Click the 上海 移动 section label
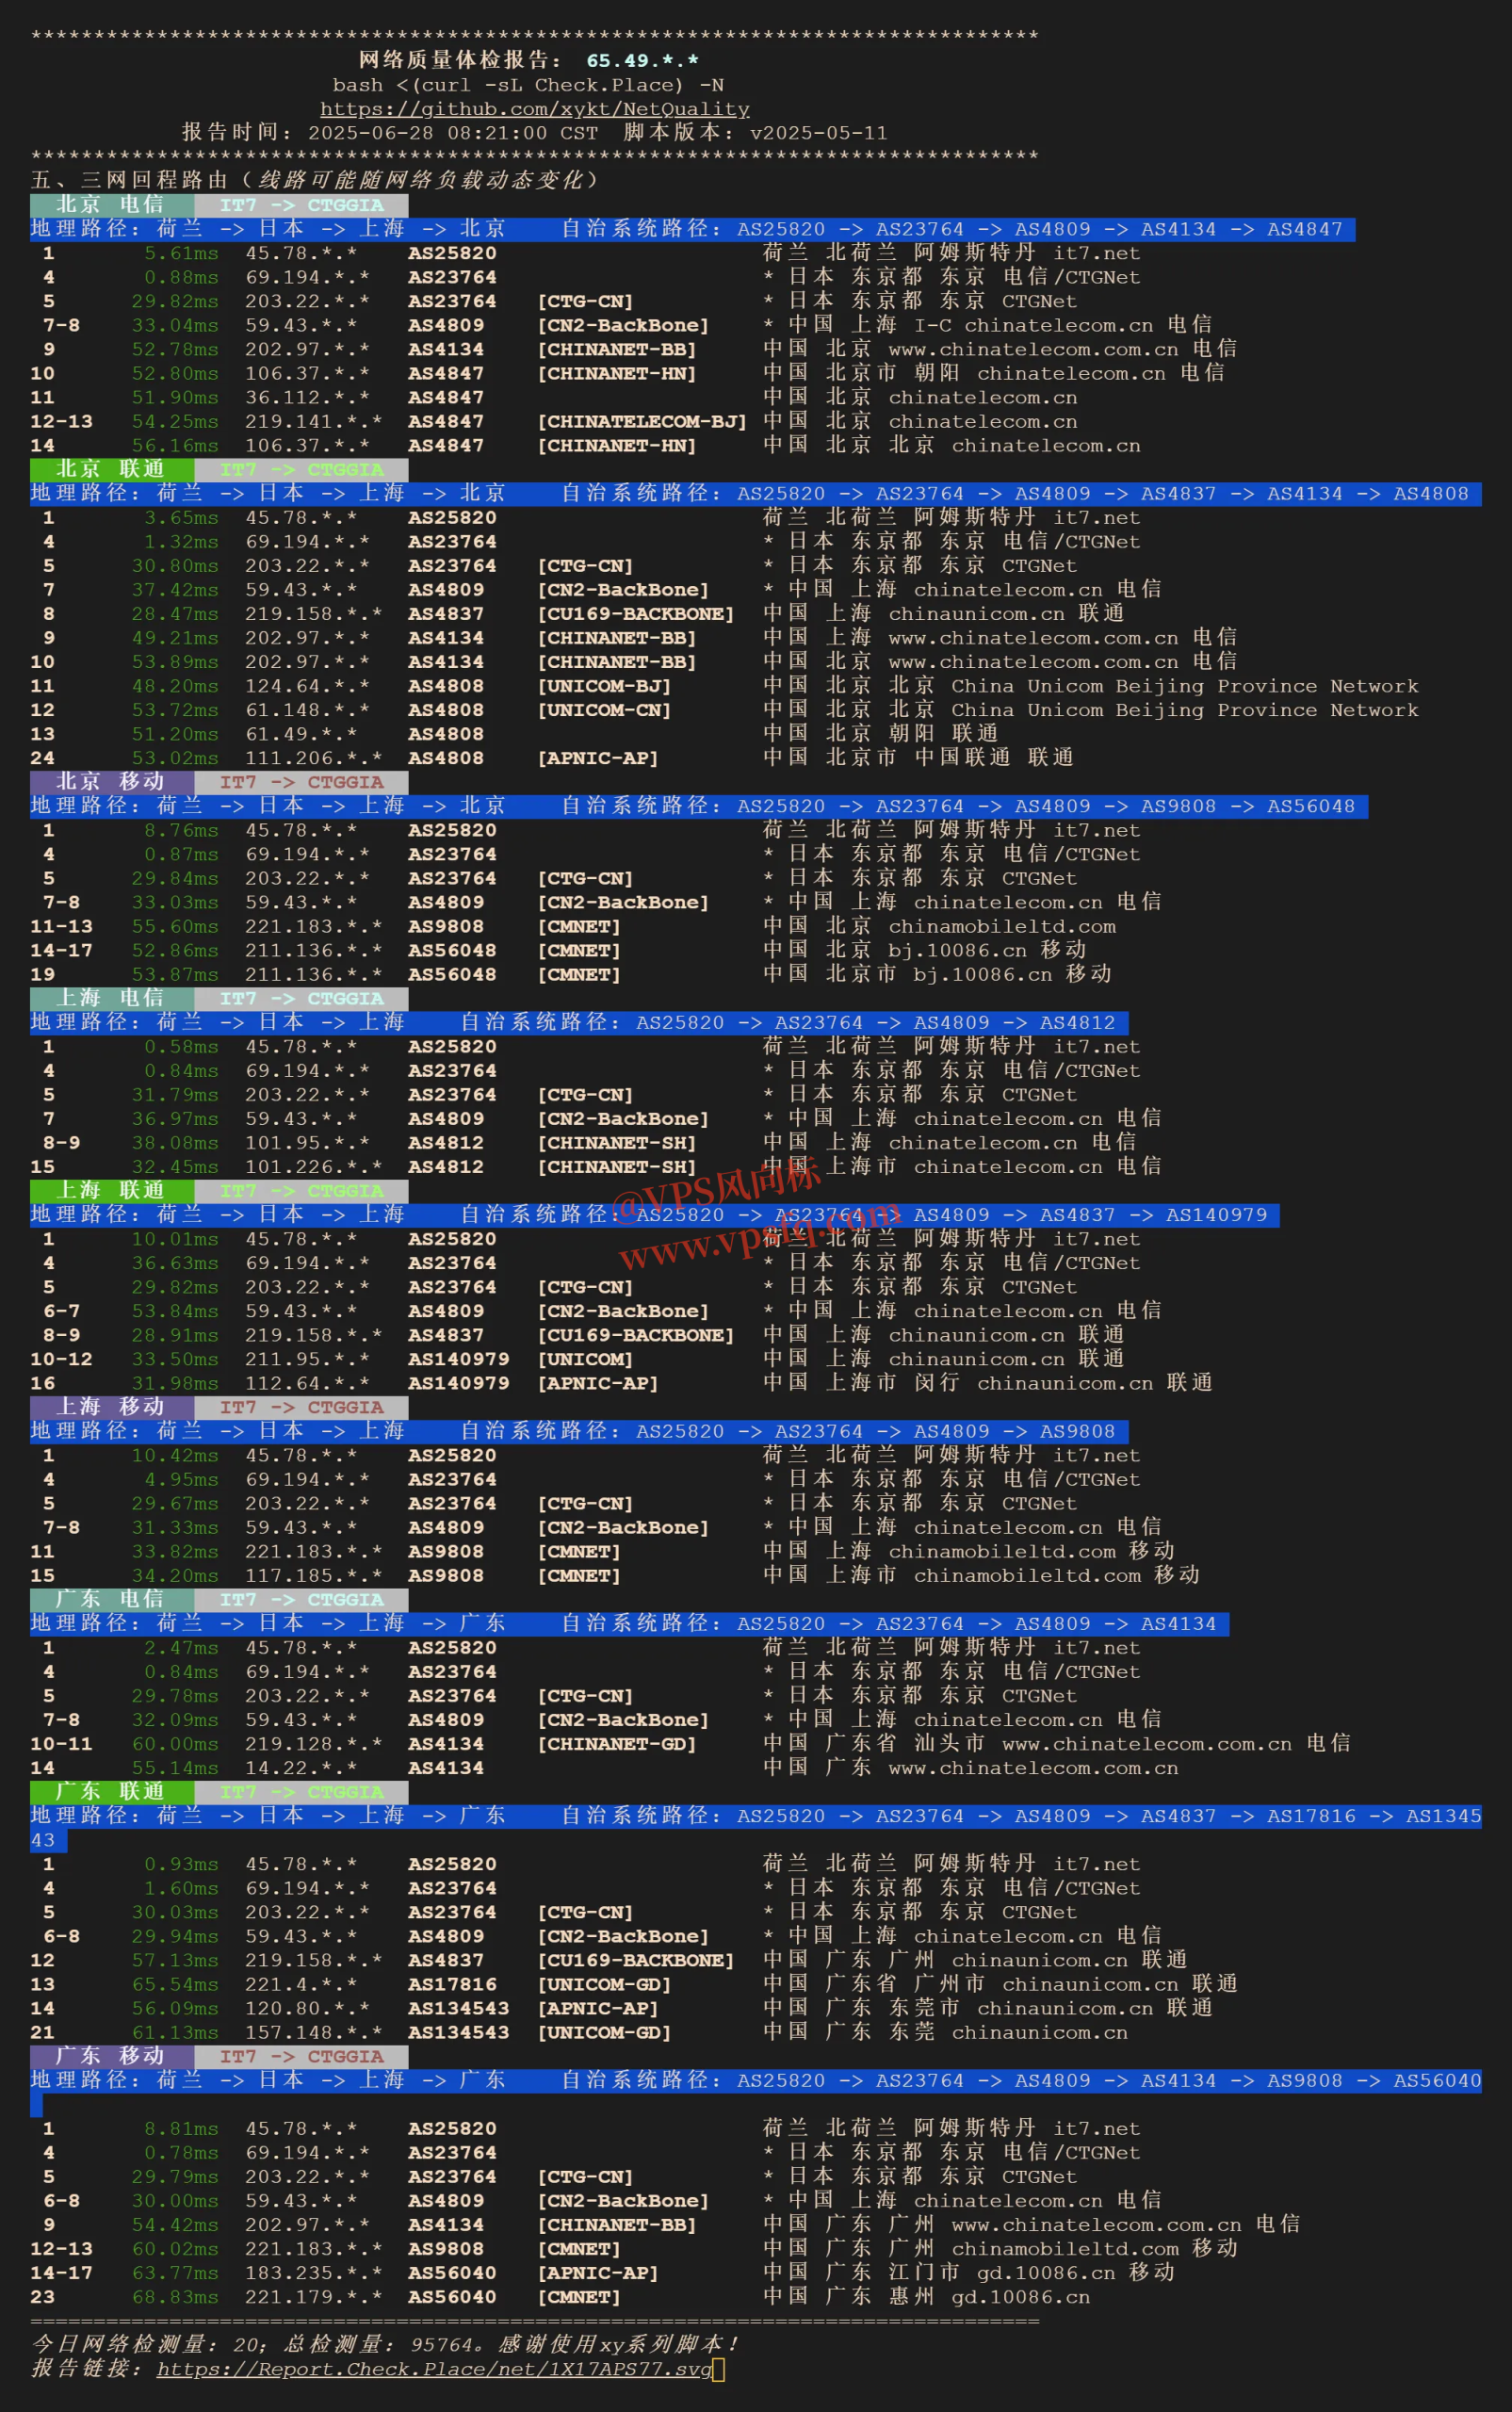 (112, 1407)
